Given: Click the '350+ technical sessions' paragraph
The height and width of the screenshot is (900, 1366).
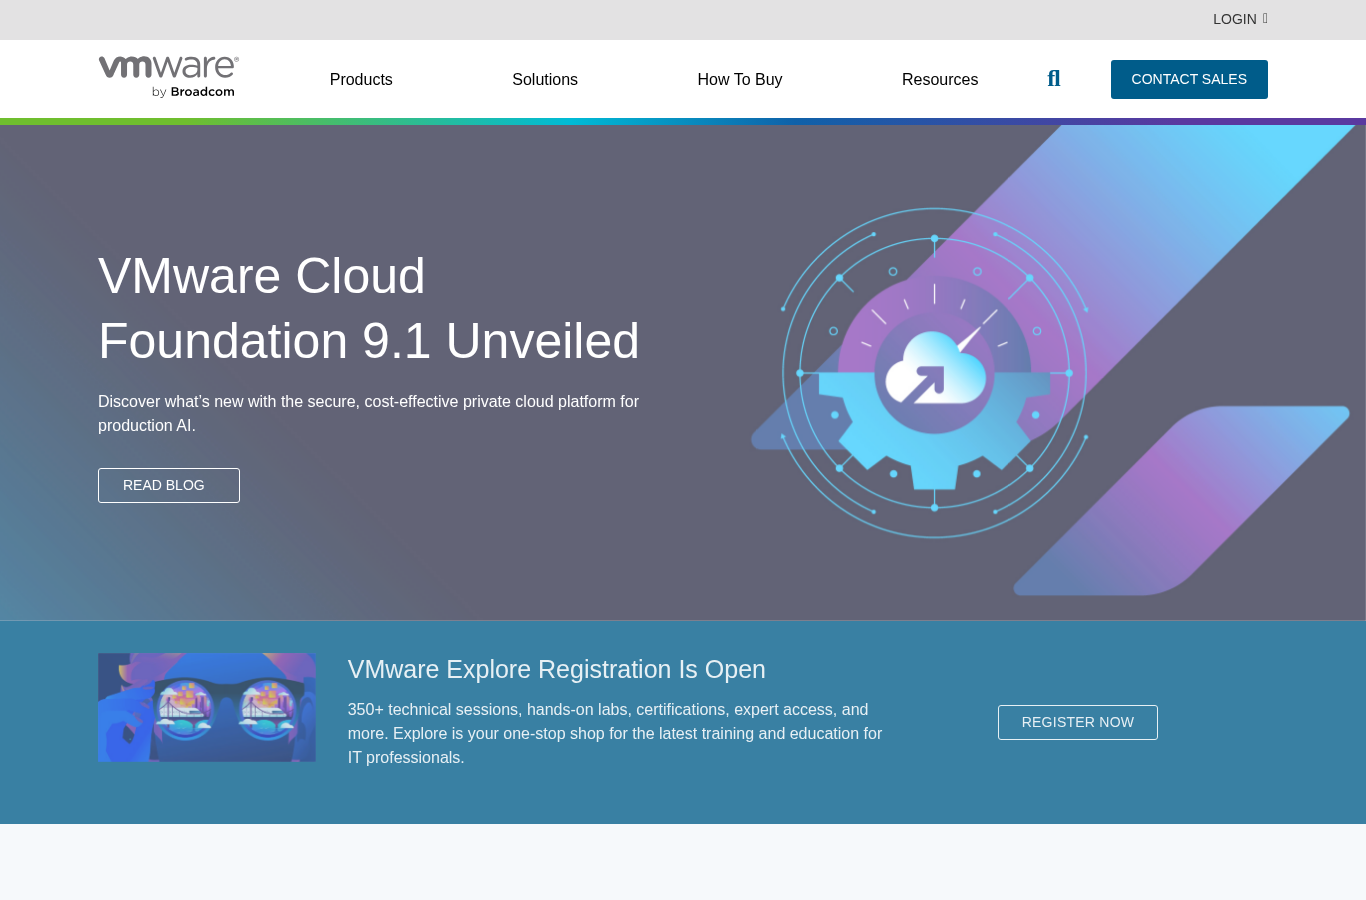Looking at the screenshot, I should tap(615, 733).
